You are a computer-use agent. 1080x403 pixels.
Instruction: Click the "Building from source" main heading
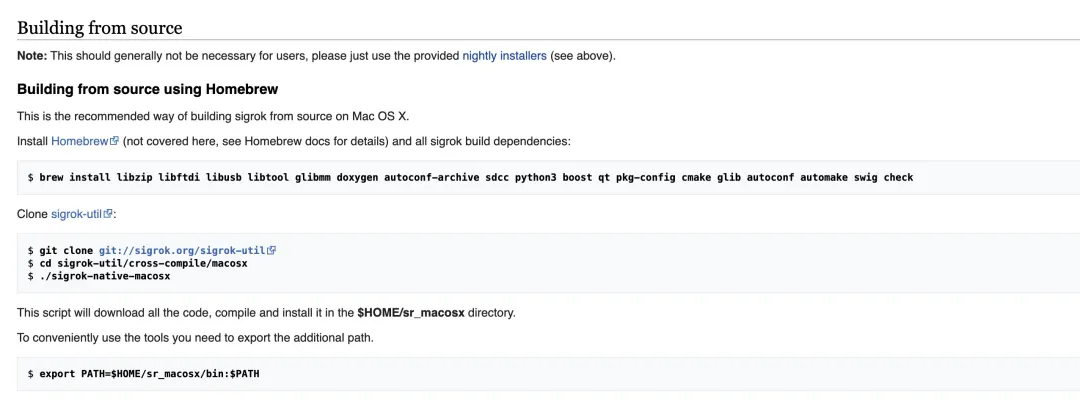tap(99, 27)
